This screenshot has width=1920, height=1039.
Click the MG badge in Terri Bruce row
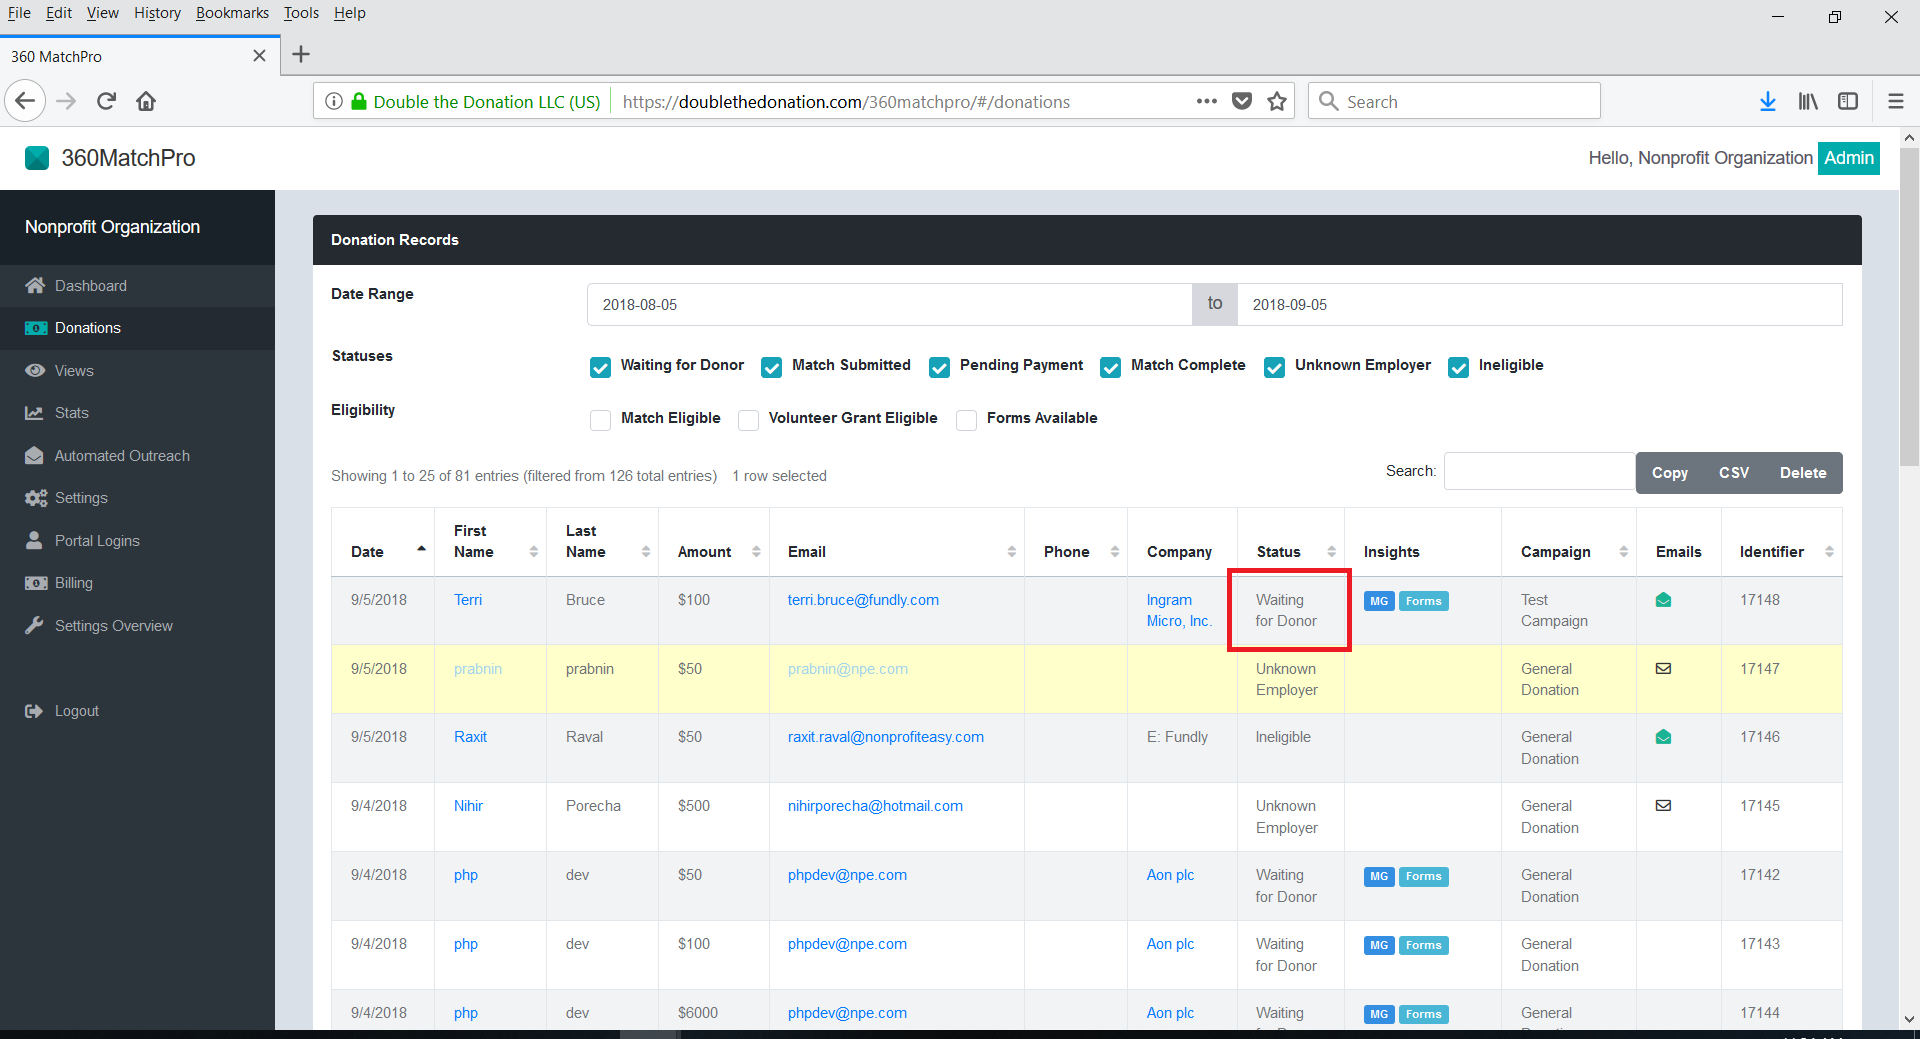[x=1379, y=601]
